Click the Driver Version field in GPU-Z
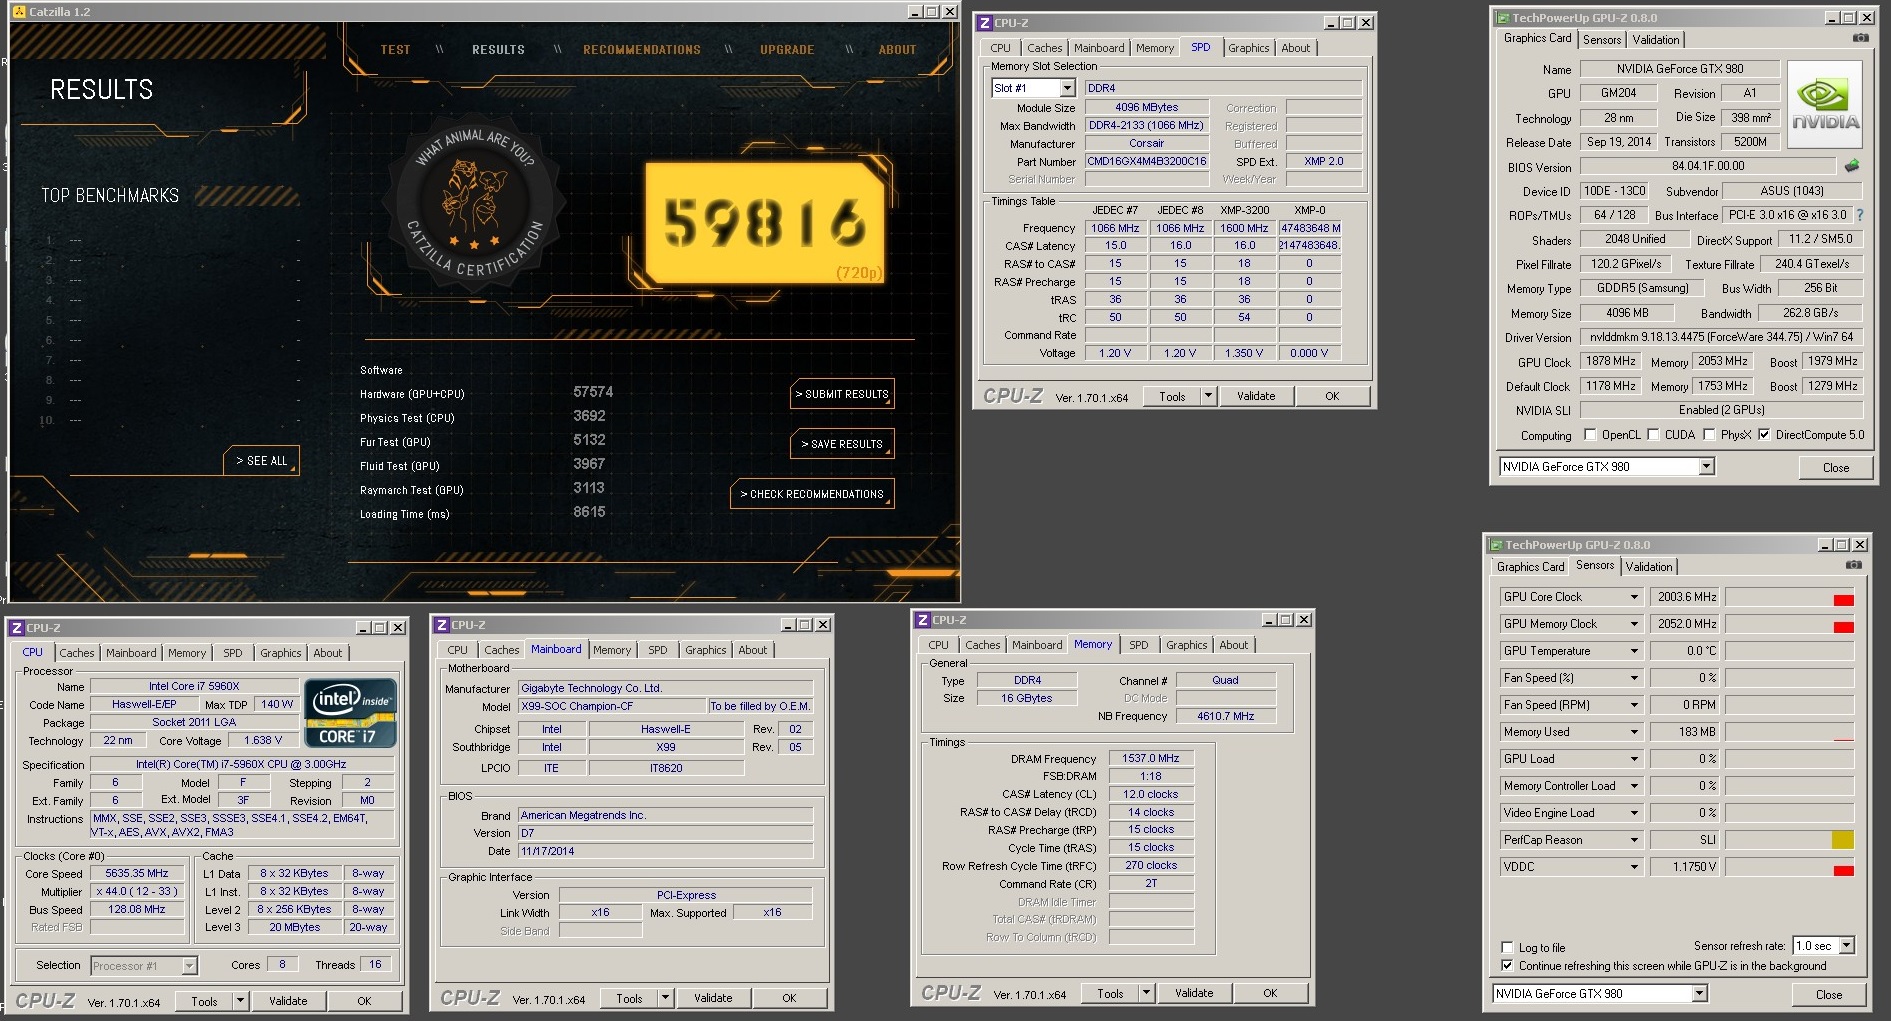The height and width of the screenshot is (1021, 1891). [x=1720, y=337]
